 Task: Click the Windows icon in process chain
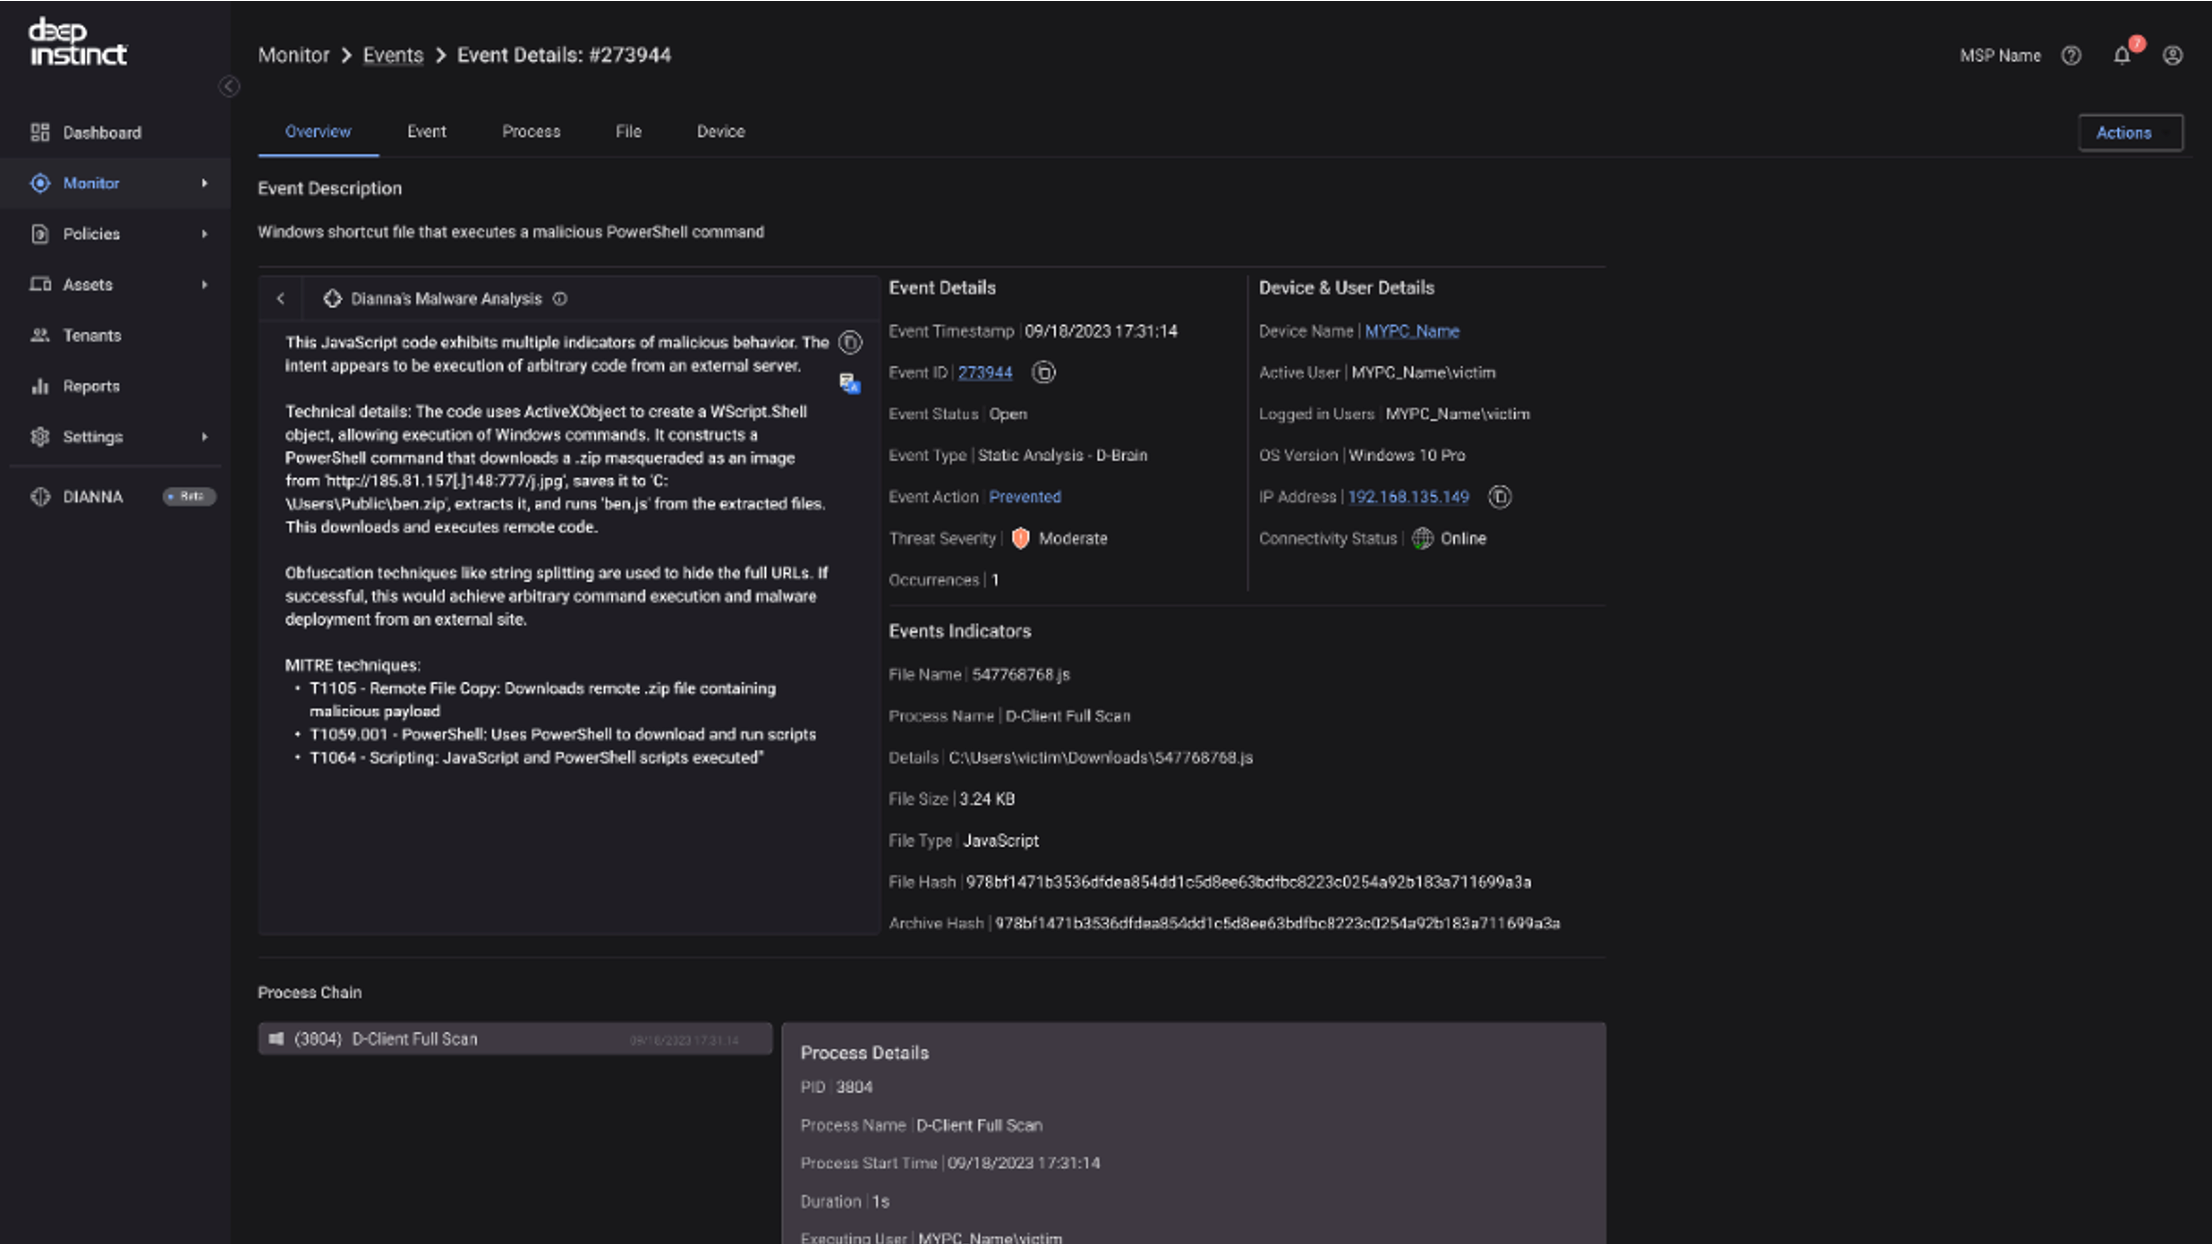[277, 1039]
